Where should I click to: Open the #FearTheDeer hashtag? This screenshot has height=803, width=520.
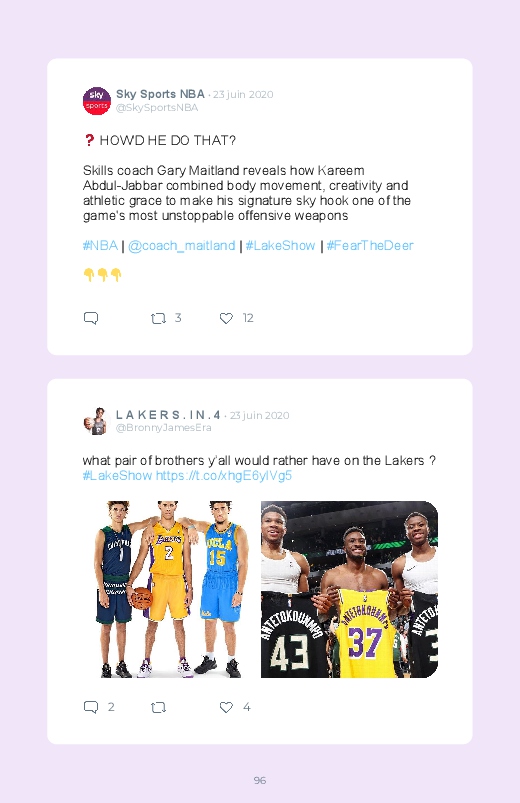tap(370, 246)
